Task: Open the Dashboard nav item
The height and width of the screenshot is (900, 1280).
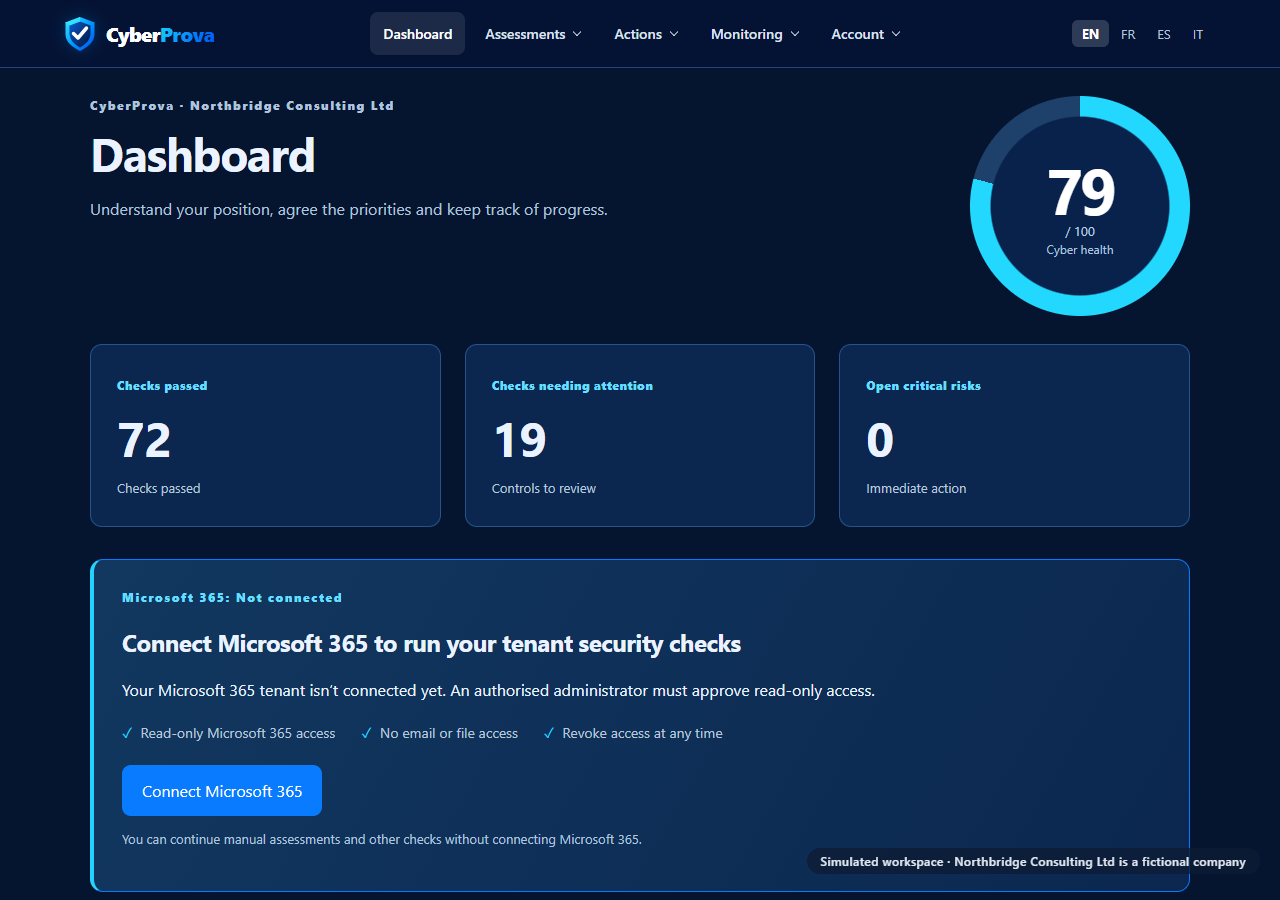Action: [x=417, y=34]
